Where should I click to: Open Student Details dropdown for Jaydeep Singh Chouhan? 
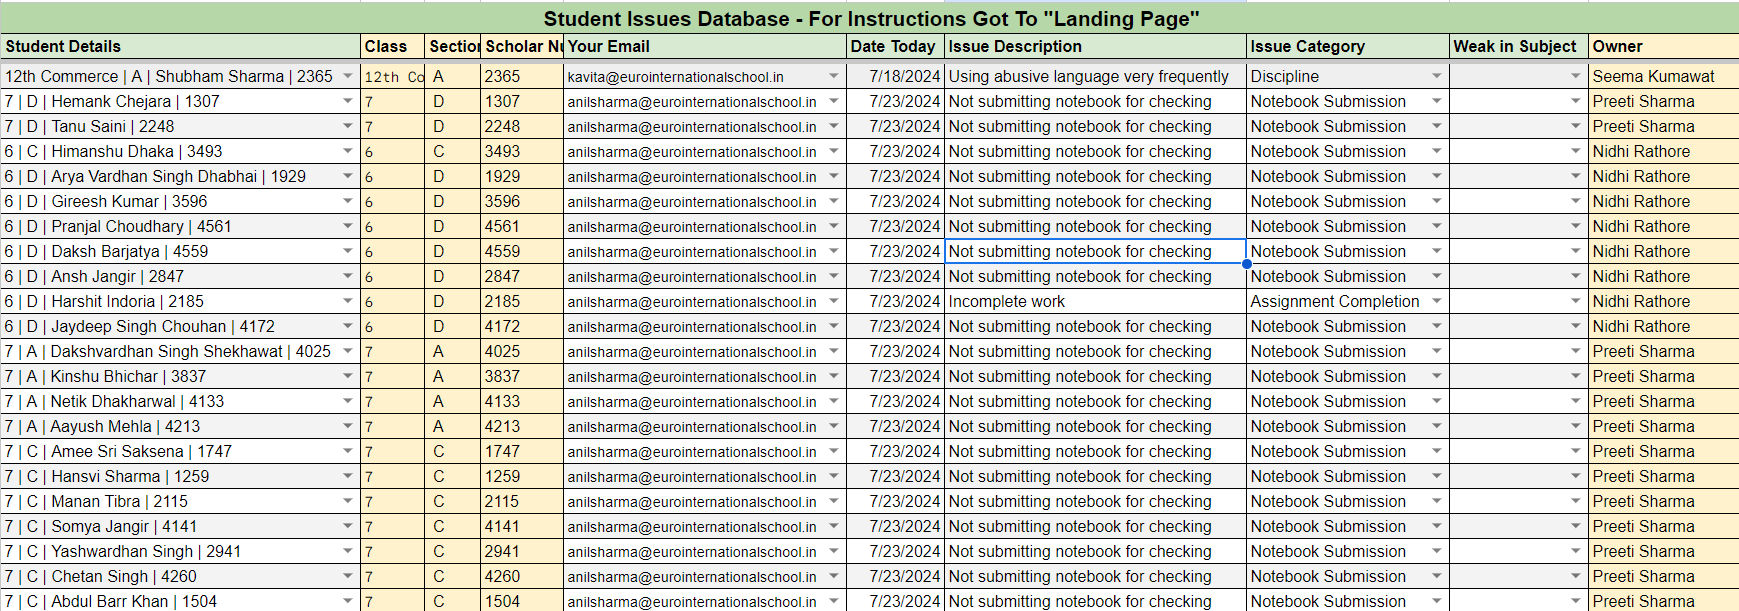(x=347, y=326)
